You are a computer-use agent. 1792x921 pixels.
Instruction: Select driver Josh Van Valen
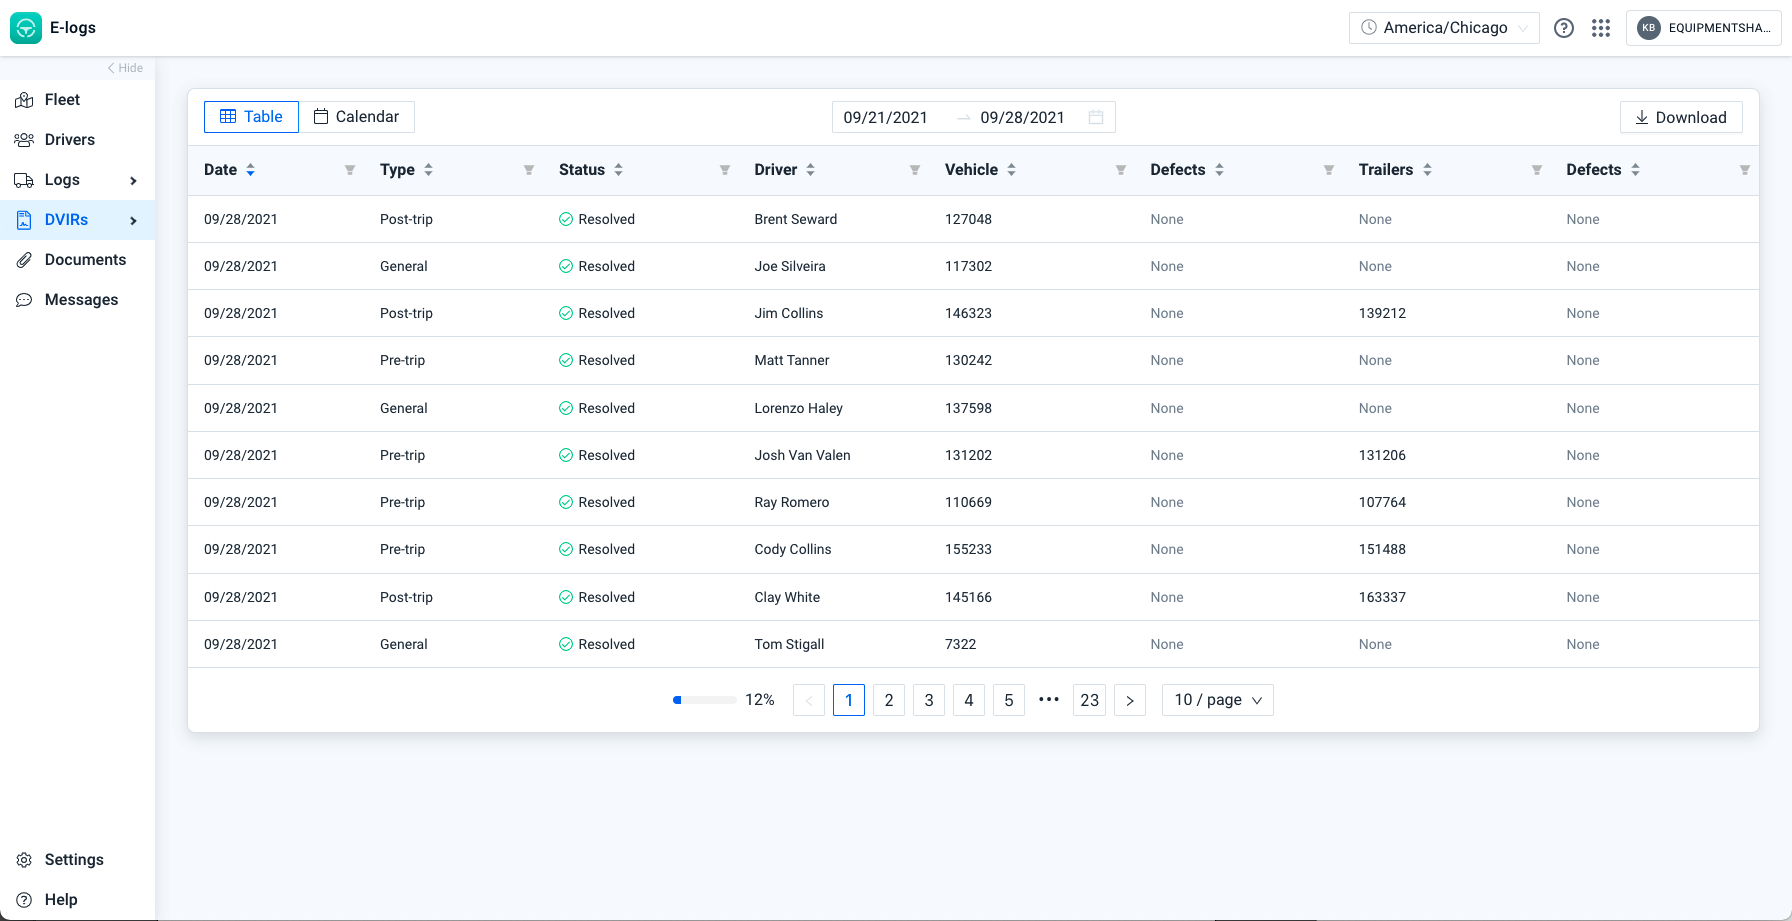click(802, 455)
